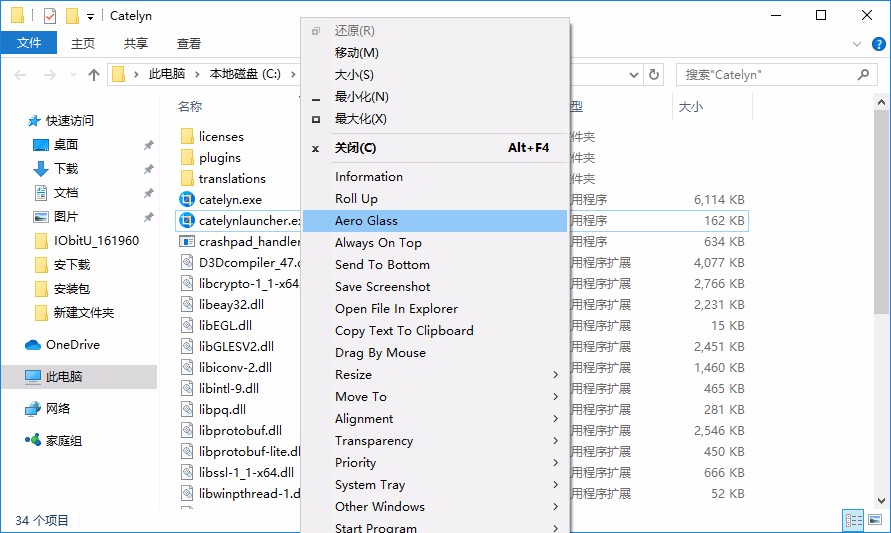
Task: Choose Aero Glass from the menu
Action: click(x=435, y=221)
